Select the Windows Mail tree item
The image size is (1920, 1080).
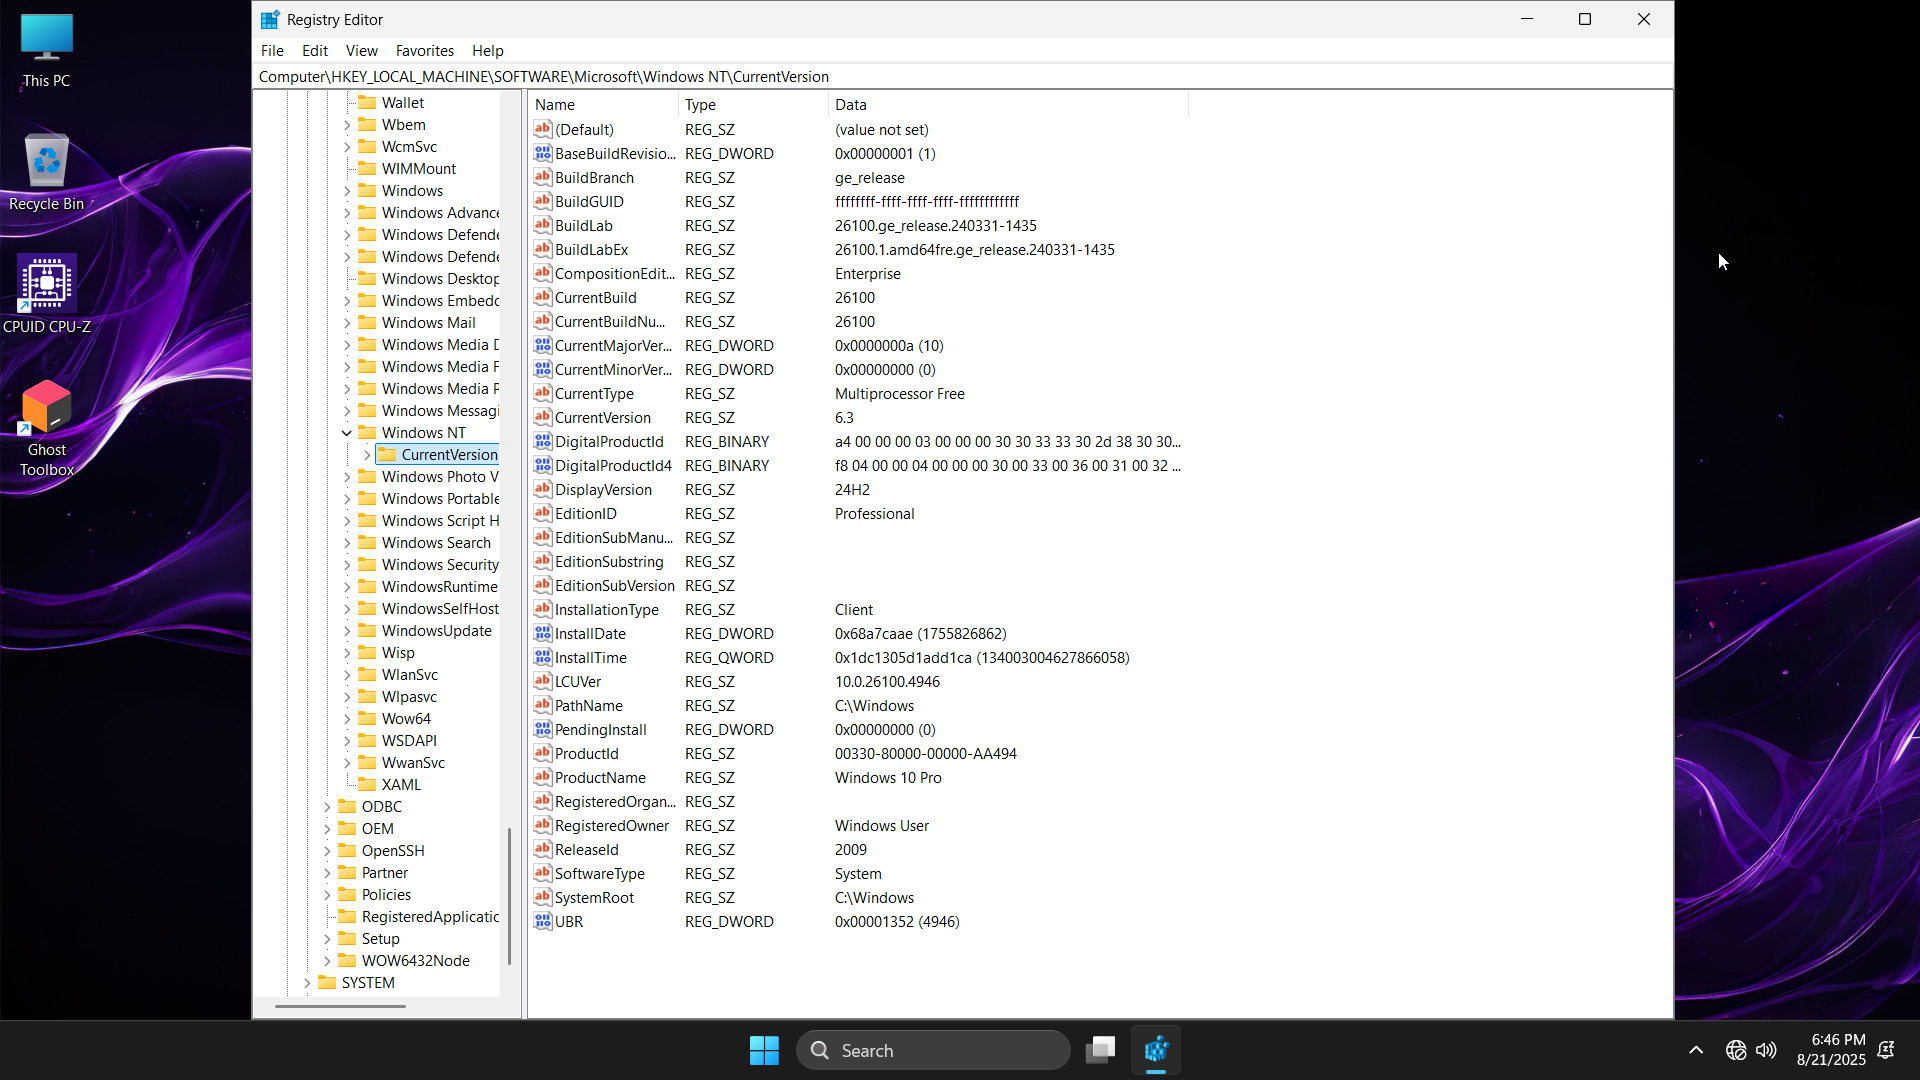coord(428,323)
